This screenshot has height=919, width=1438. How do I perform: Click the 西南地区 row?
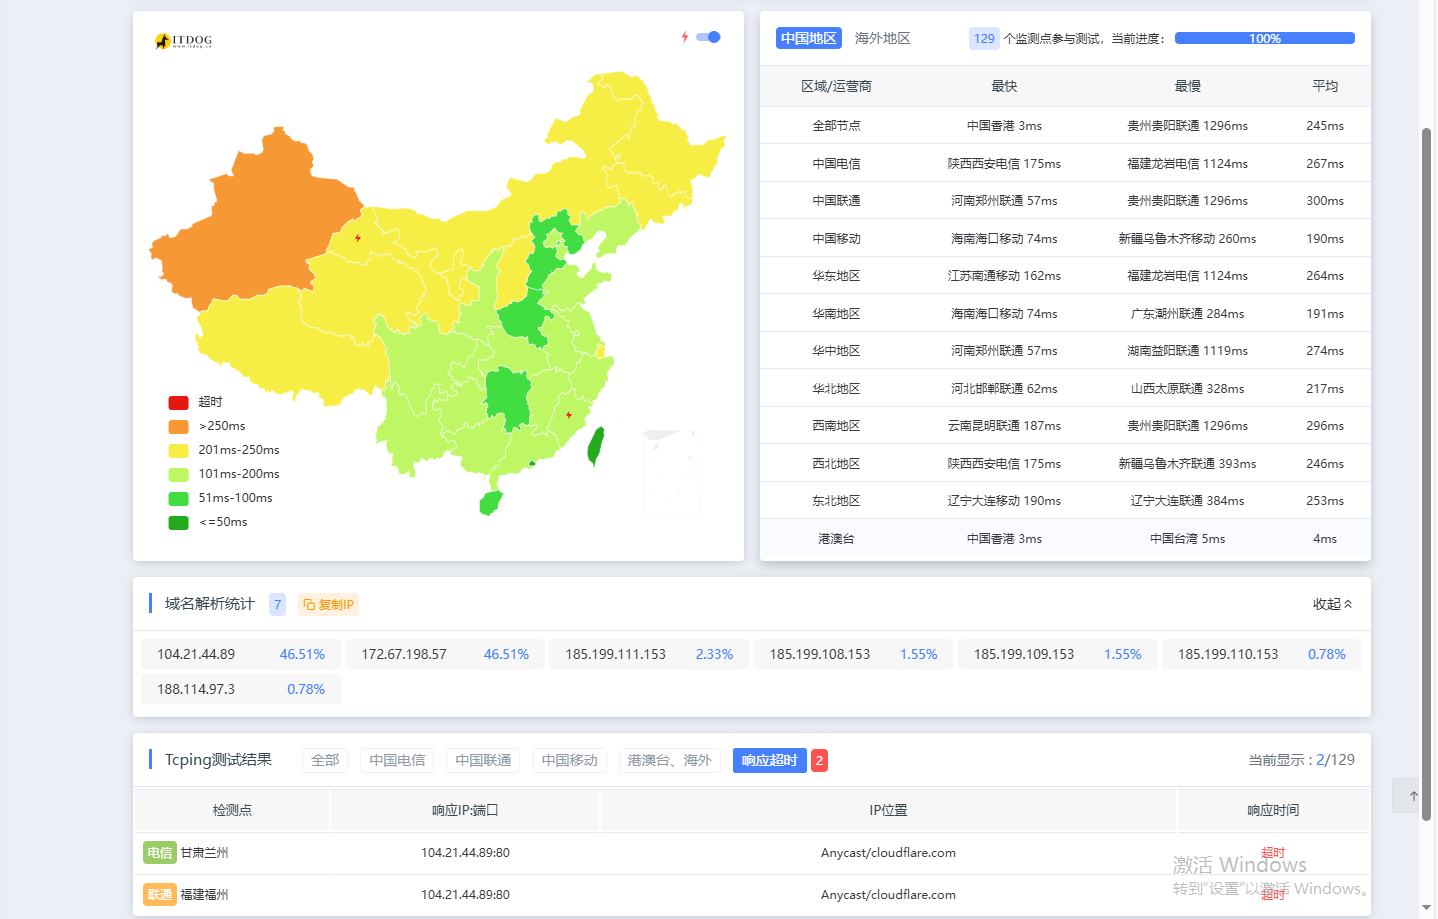(x=1065, y=425)
